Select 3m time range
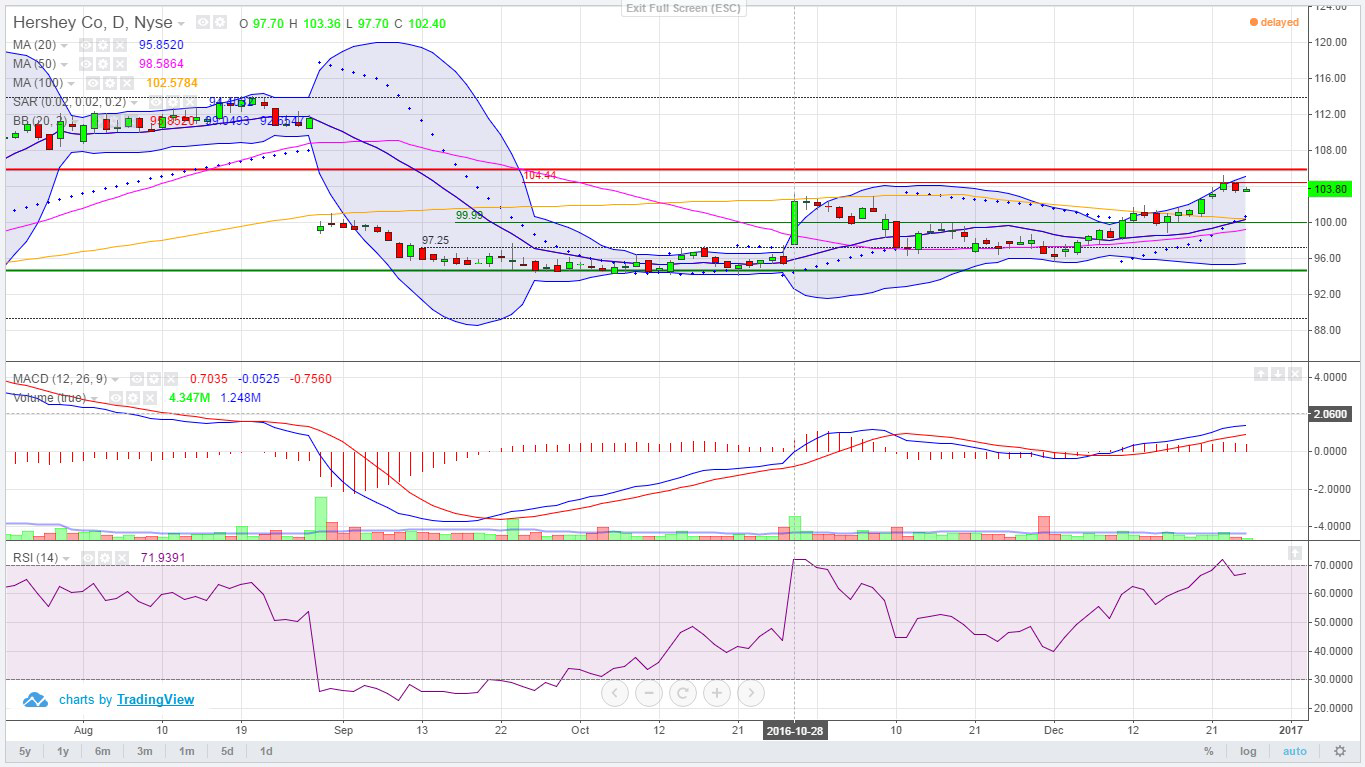The width and height of the screenshot is (1365, 767). [144, 751]
